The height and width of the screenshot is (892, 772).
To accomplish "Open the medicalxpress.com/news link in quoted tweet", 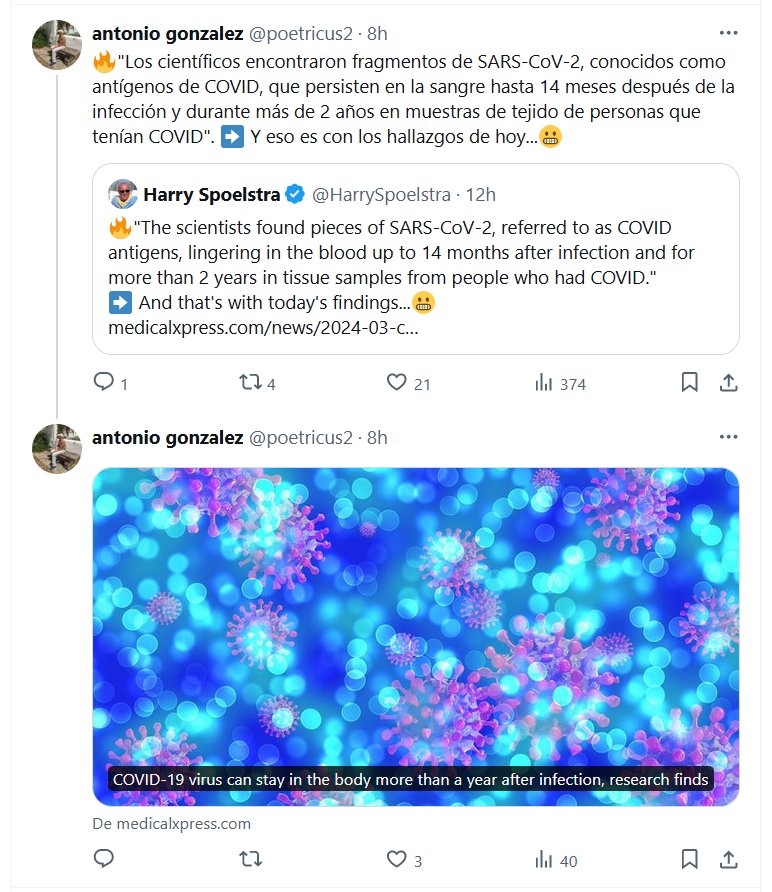I will point(263,327).
